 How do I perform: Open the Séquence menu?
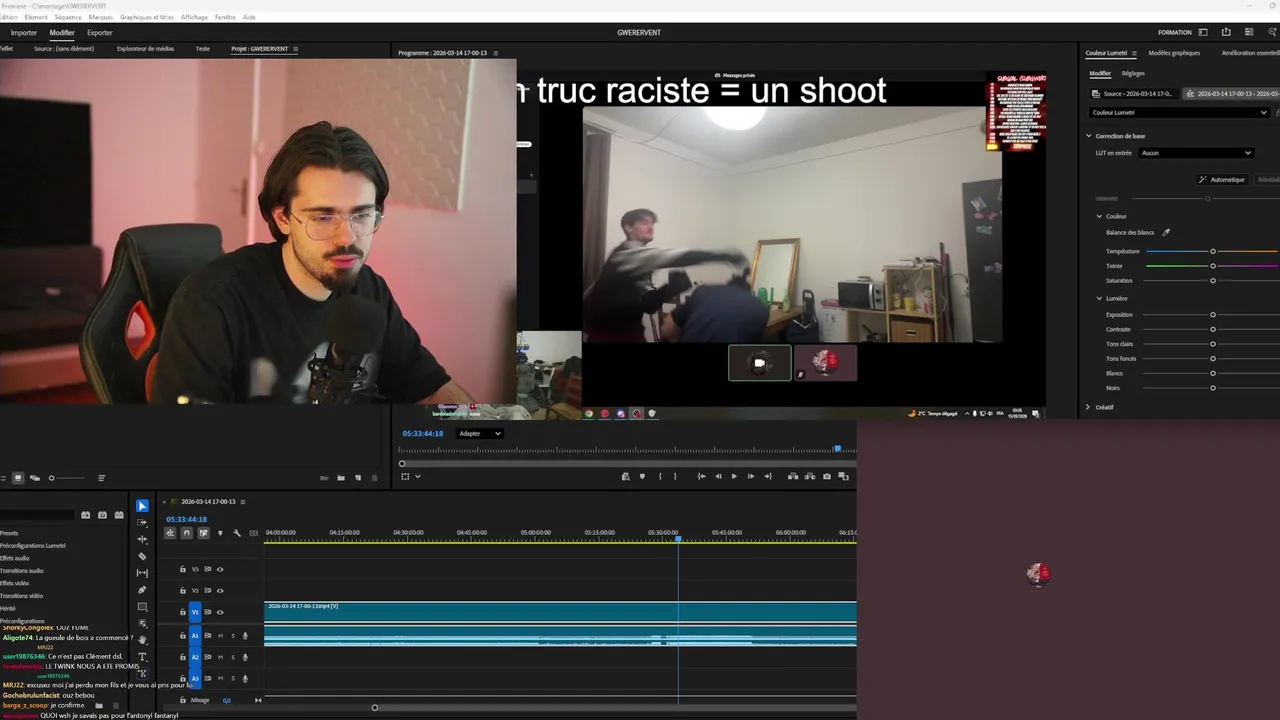pyautogui.click(x=68, y=17)
